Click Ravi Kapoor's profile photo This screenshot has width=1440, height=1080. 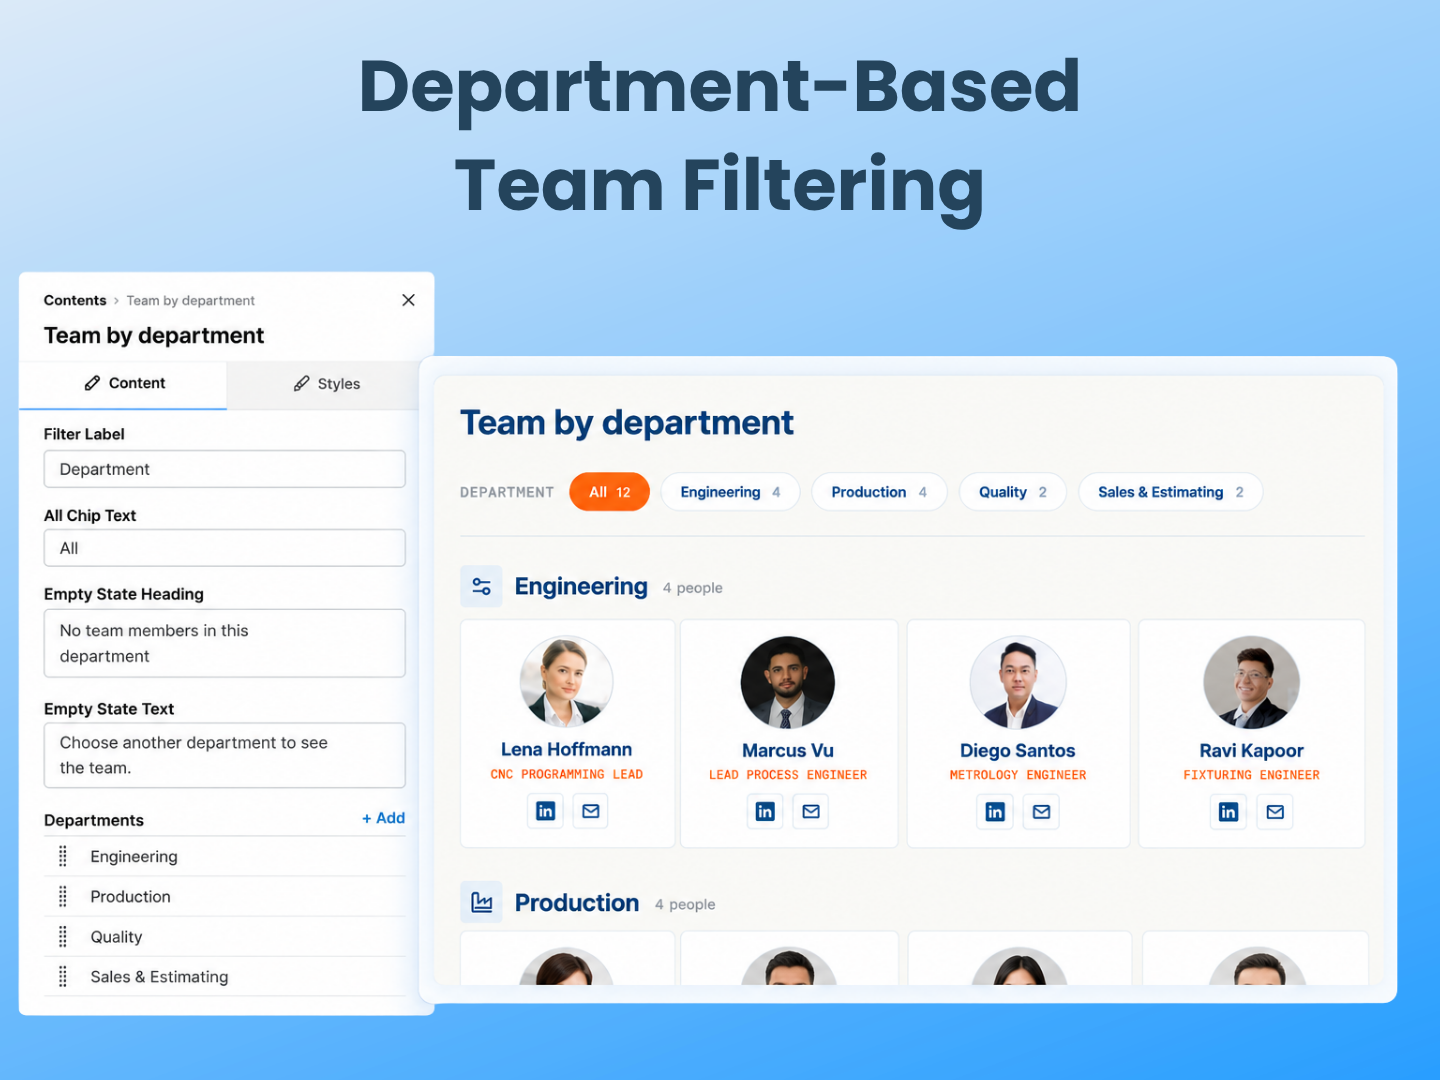tap(1252, 683)
